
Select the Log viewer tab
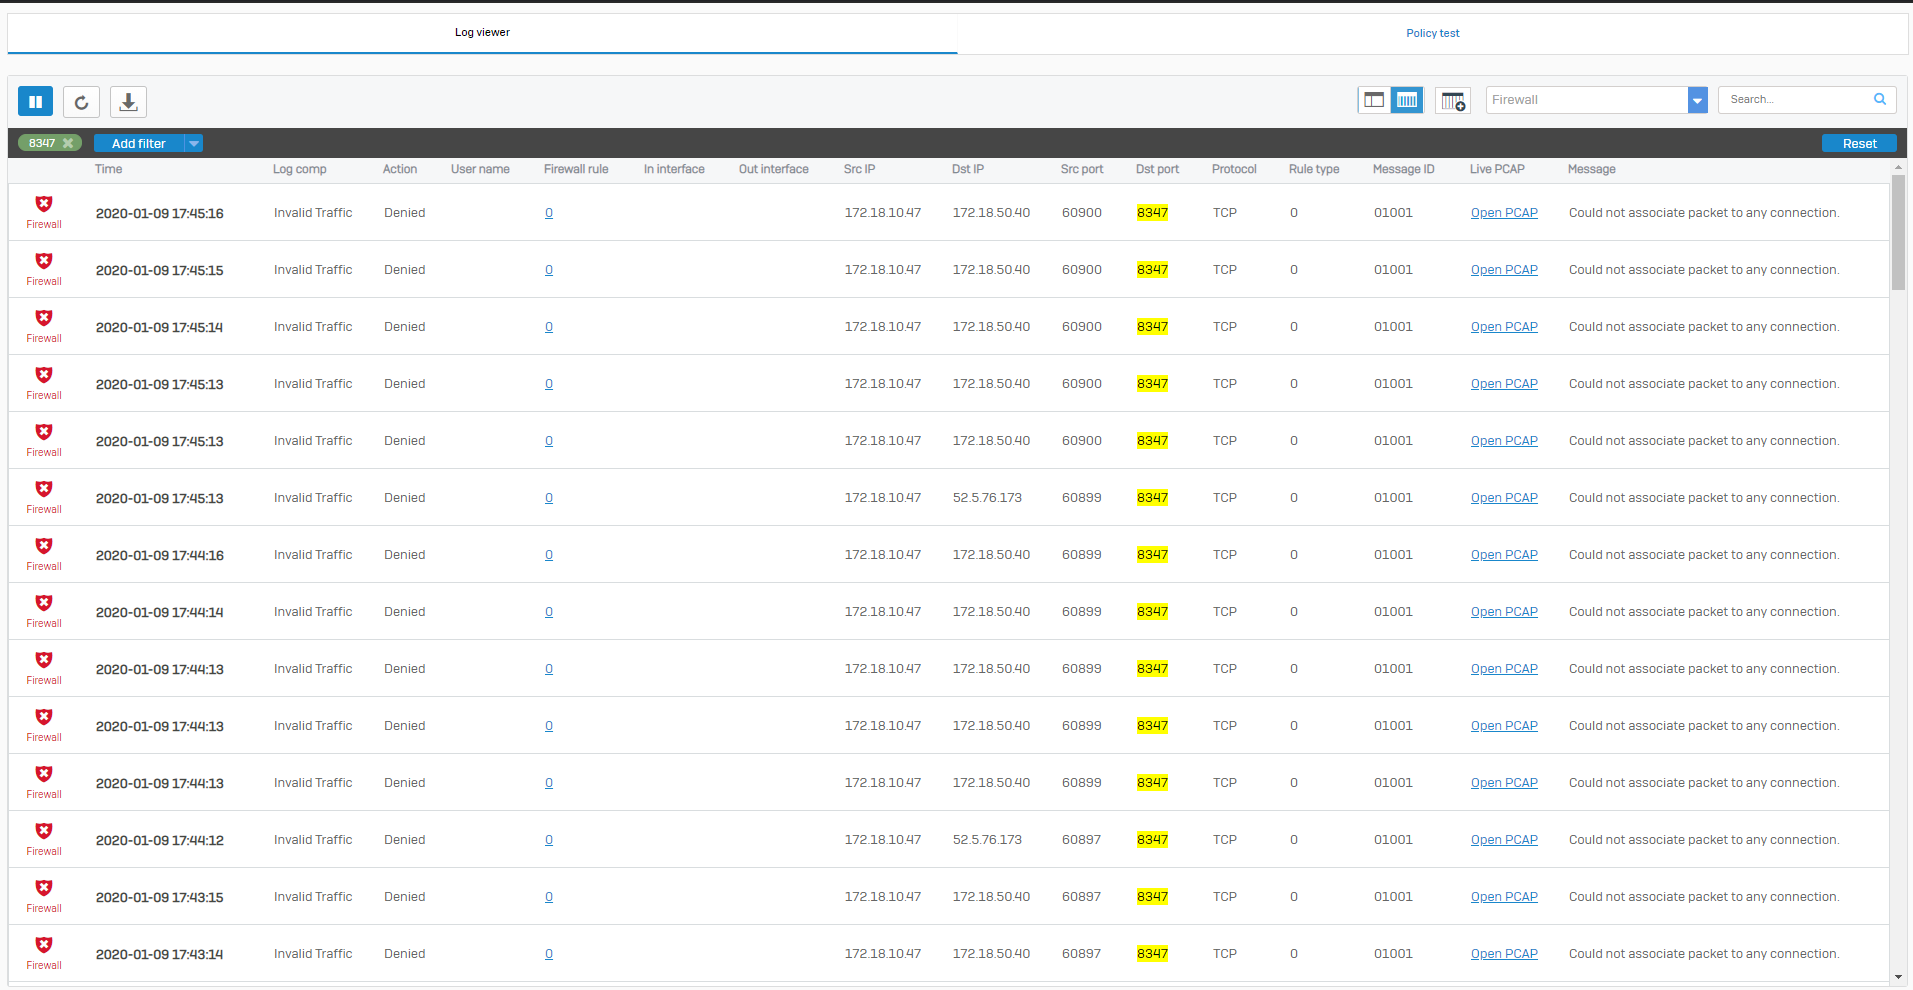pyautogui.click(x=482, y=33)
